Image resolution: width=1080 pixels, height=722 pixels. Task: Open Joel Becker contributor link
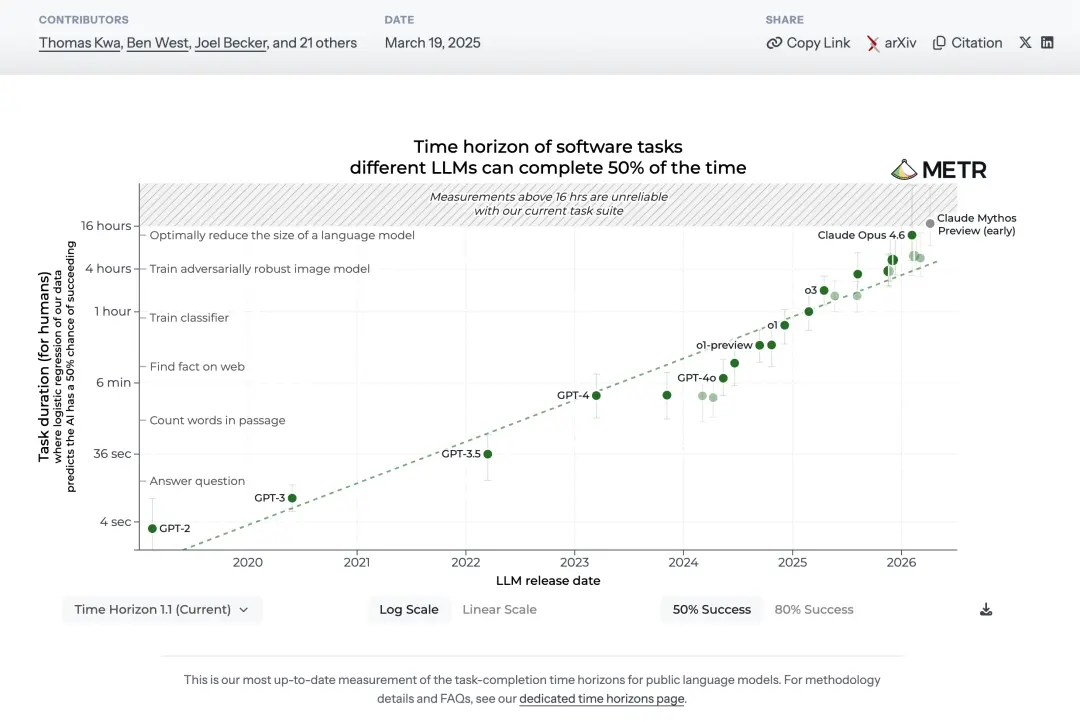[231, 43]
